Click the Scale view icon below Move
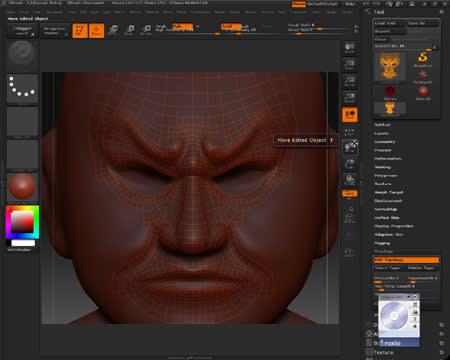Screen dimensions: 450x360 point(350,164)
